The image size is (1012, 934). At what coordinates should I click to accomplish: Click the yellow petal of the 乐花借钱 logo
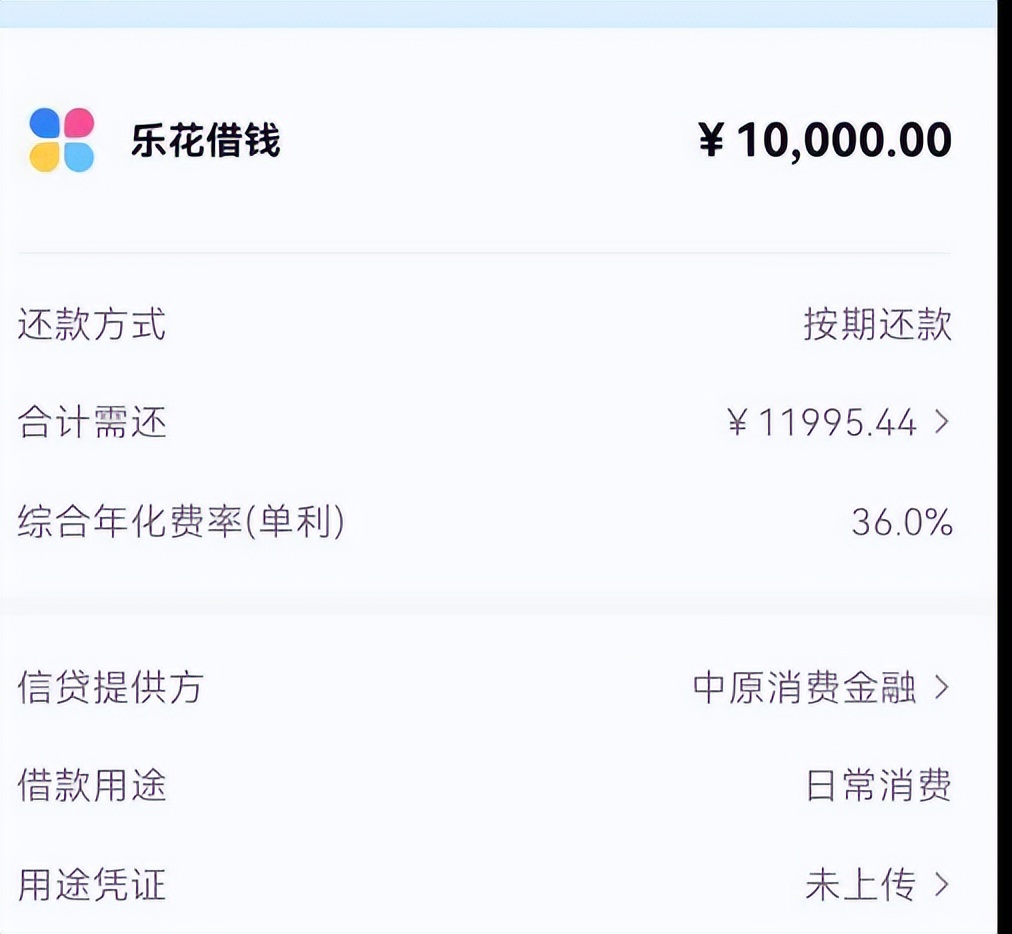(46, 156)
